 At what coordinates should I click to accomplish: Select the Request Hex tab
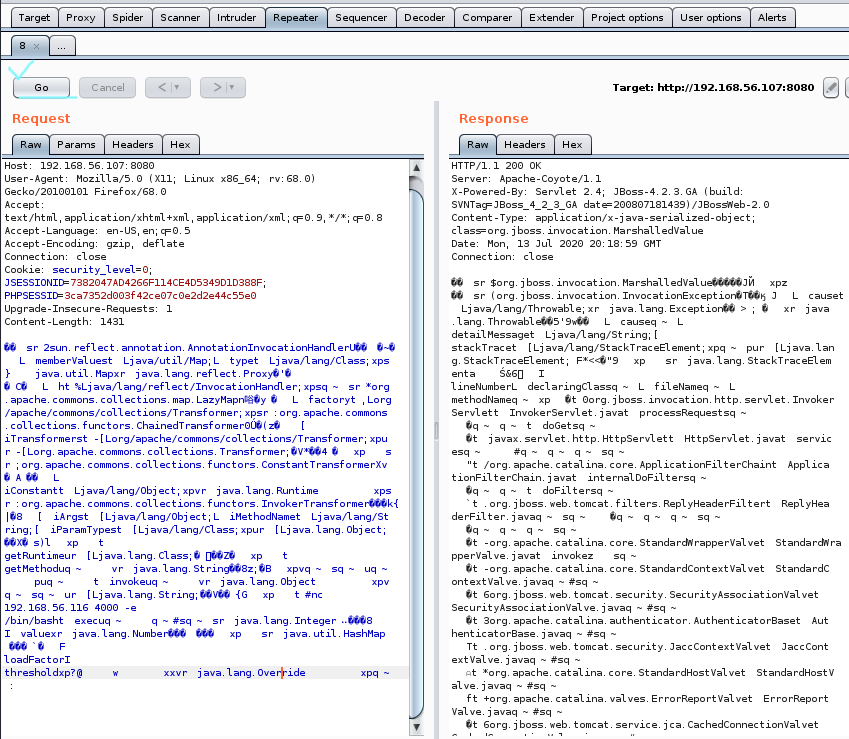180,145
